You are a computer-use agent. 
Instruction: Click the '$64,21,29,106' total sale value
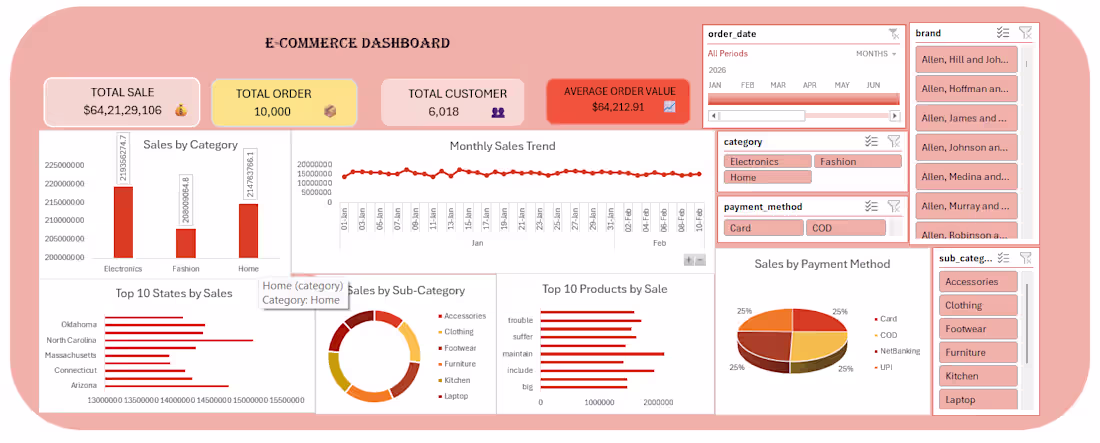tap(122, 110)
